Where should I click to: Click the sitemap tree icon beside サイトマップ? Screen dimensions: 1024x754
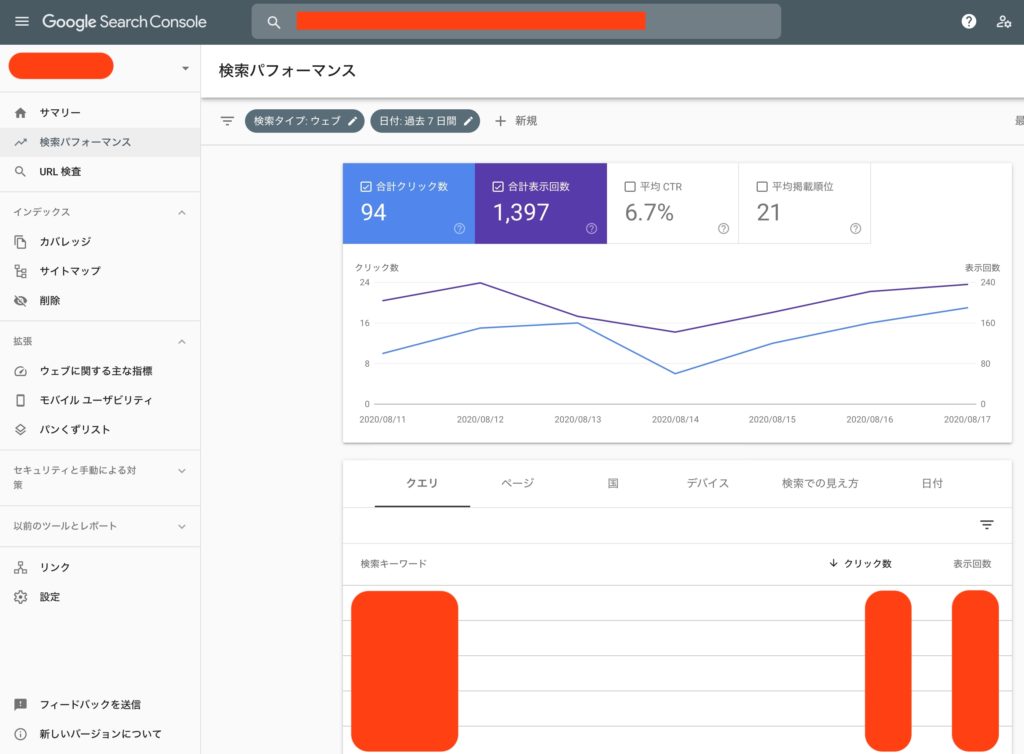[20, 272]
